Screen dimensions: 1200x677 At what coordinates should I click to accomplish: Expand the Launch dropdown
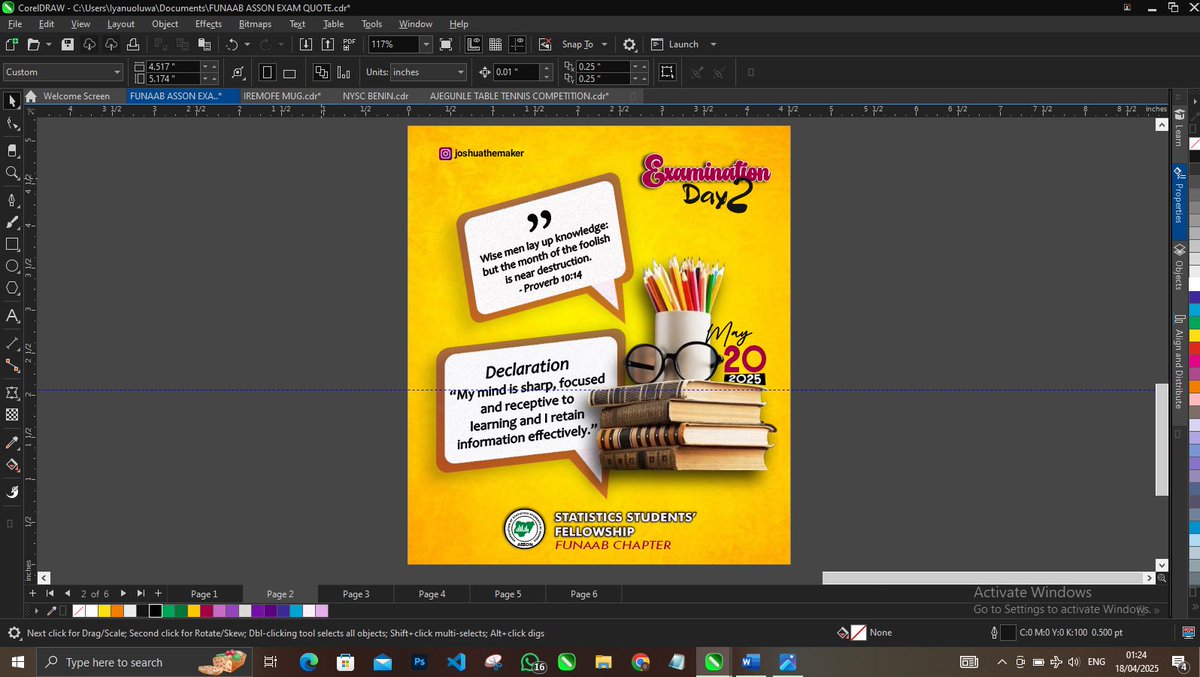coord(713,44)
